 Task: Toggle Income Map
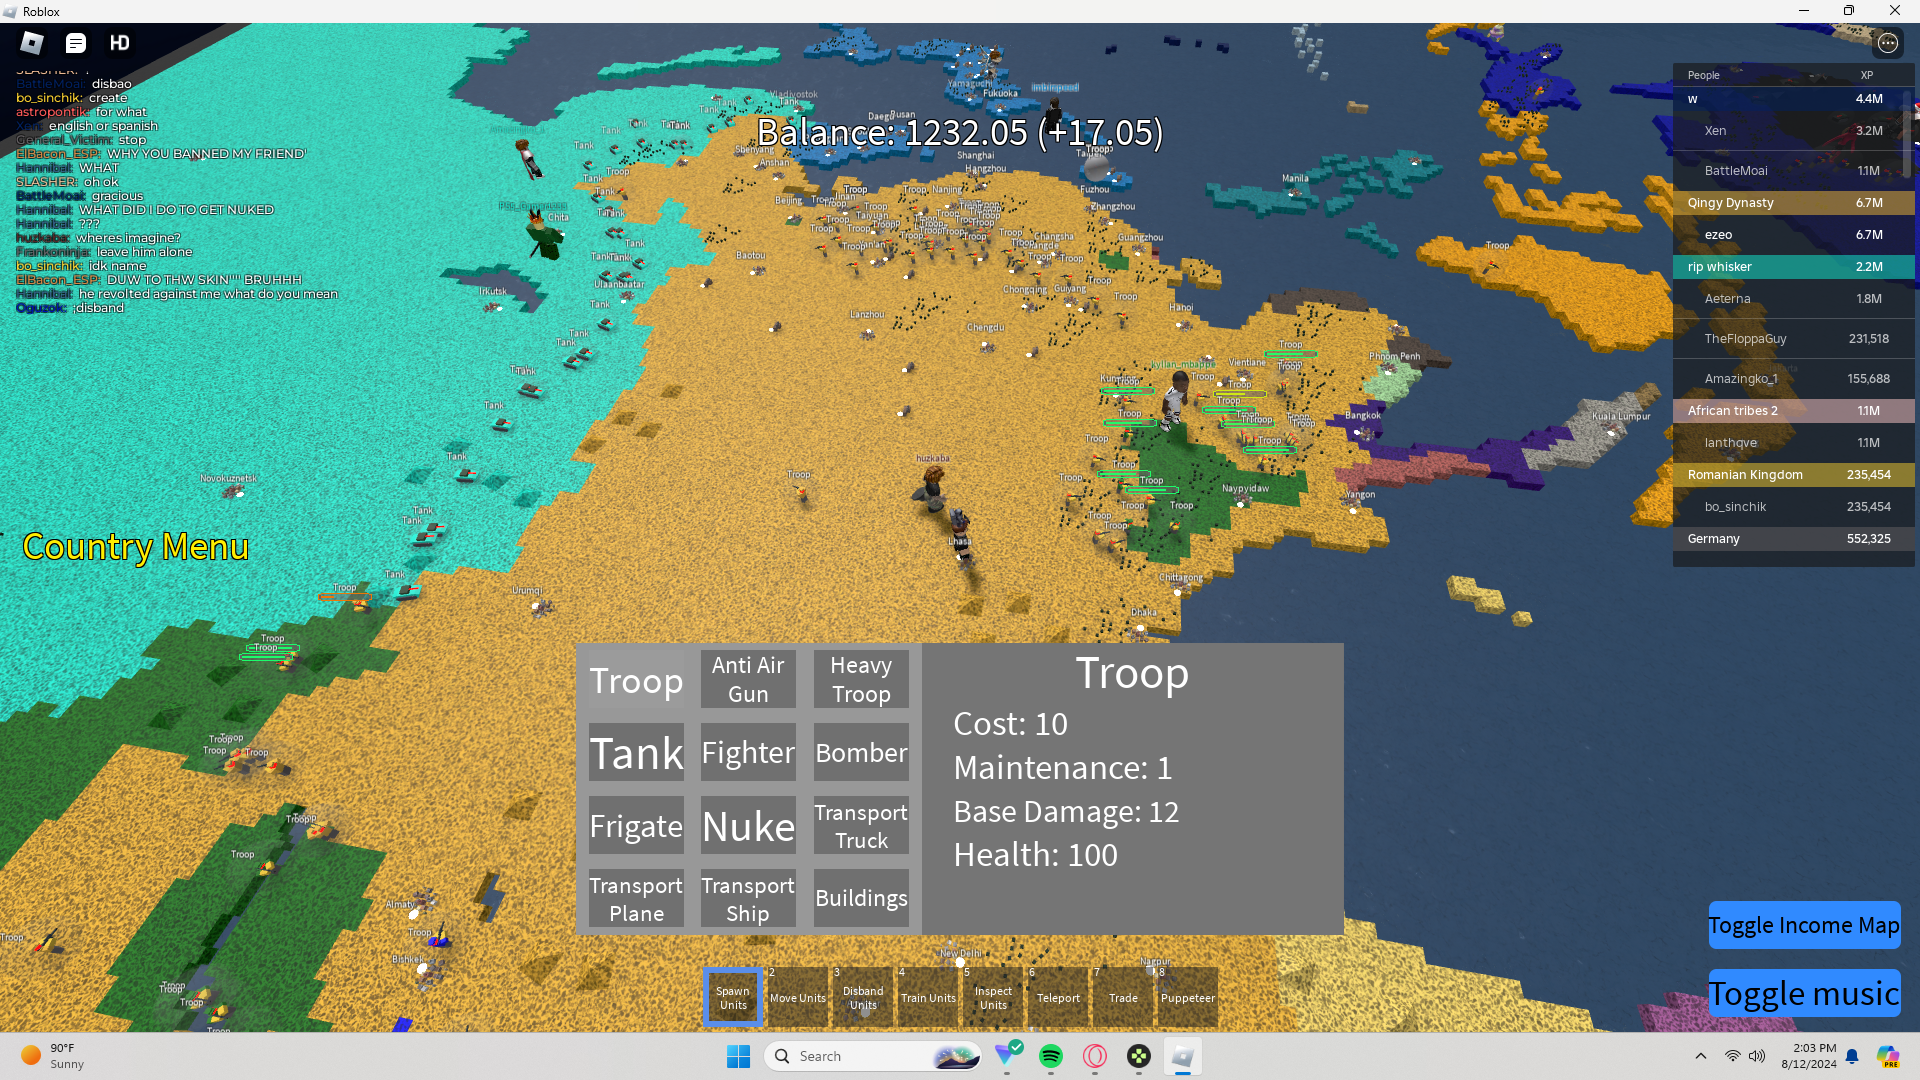pos(1803,925)
